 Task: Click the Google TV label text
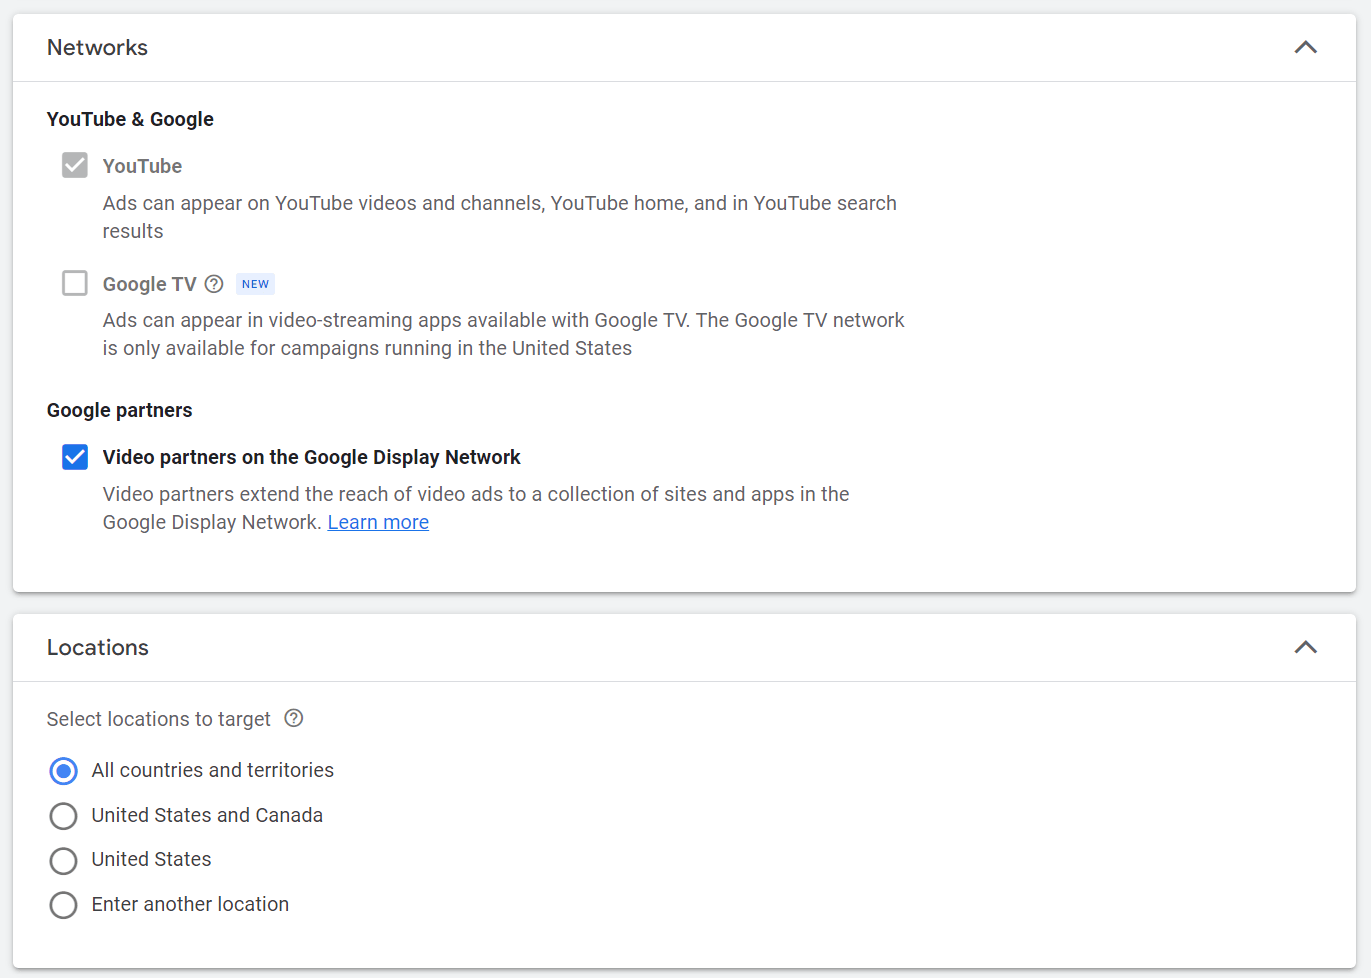pyautogui.click(x=150, y=284)
